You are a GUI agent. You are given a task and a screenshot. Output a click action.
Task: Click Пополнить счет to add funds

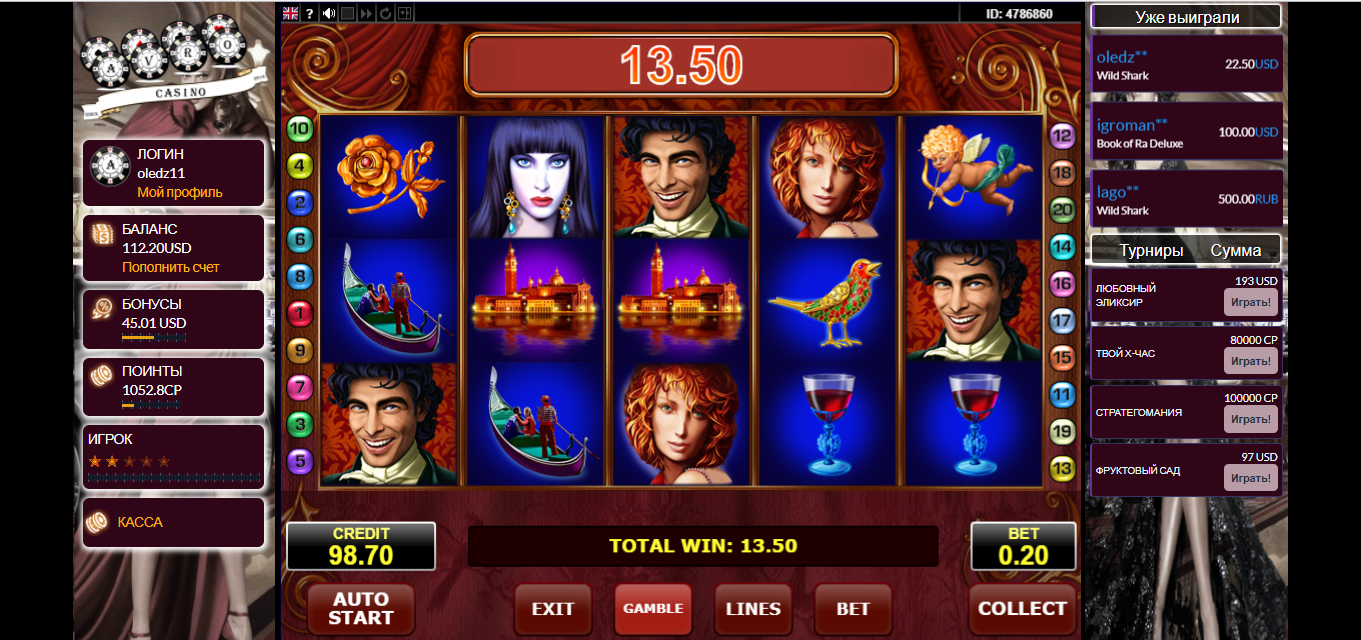tap(171, 267)
